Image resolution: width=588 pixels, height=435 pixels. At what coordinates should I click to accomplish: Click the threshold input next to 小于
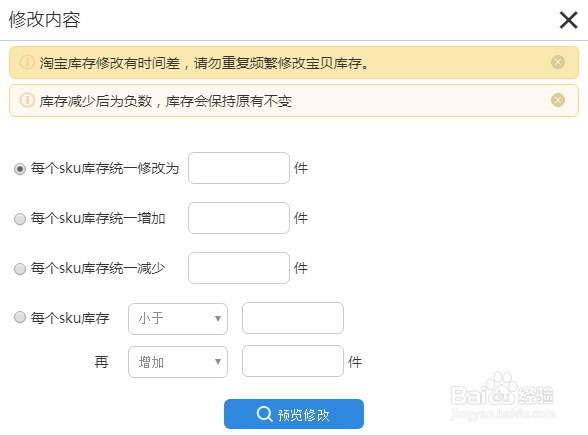pos(293,318)
